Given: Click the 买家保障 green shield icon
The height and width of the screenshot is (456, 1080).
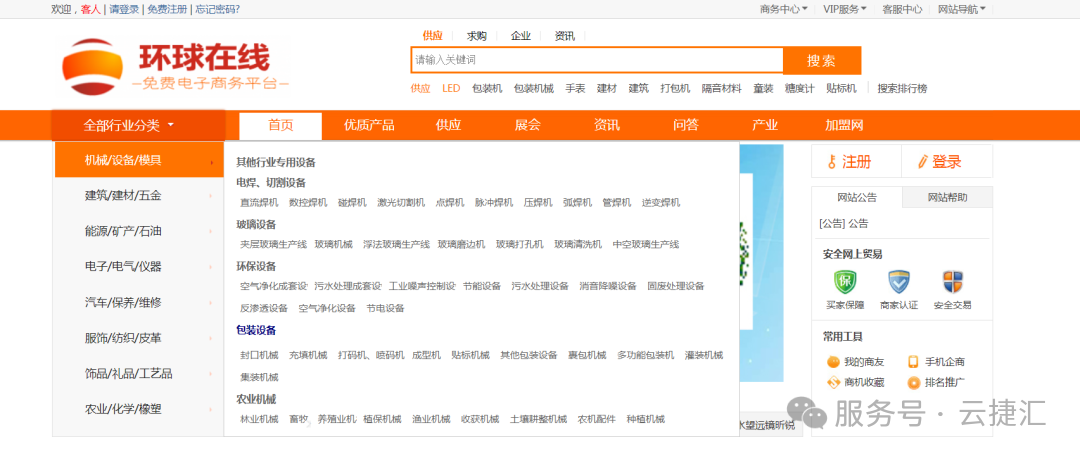Looking at the screenshot, I should pos(845,282).
